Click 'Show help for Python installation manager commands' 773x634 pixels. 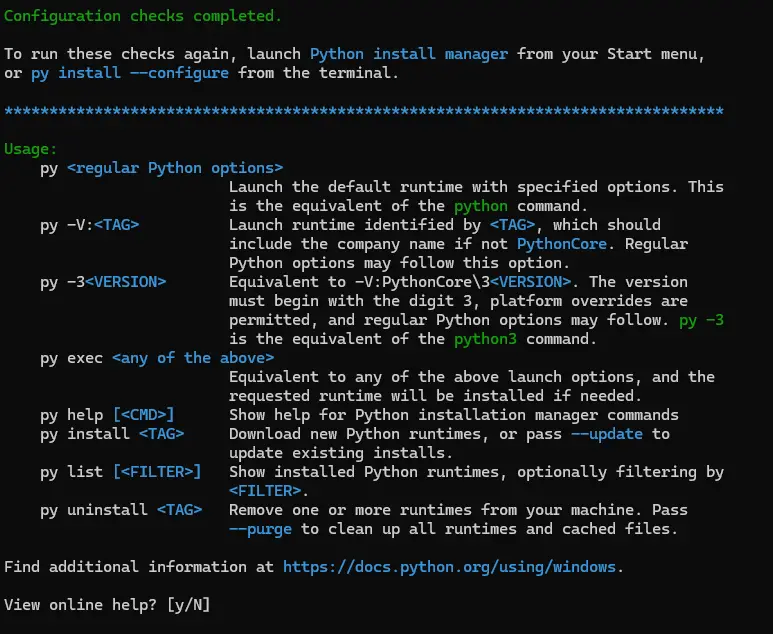[454, 415]
